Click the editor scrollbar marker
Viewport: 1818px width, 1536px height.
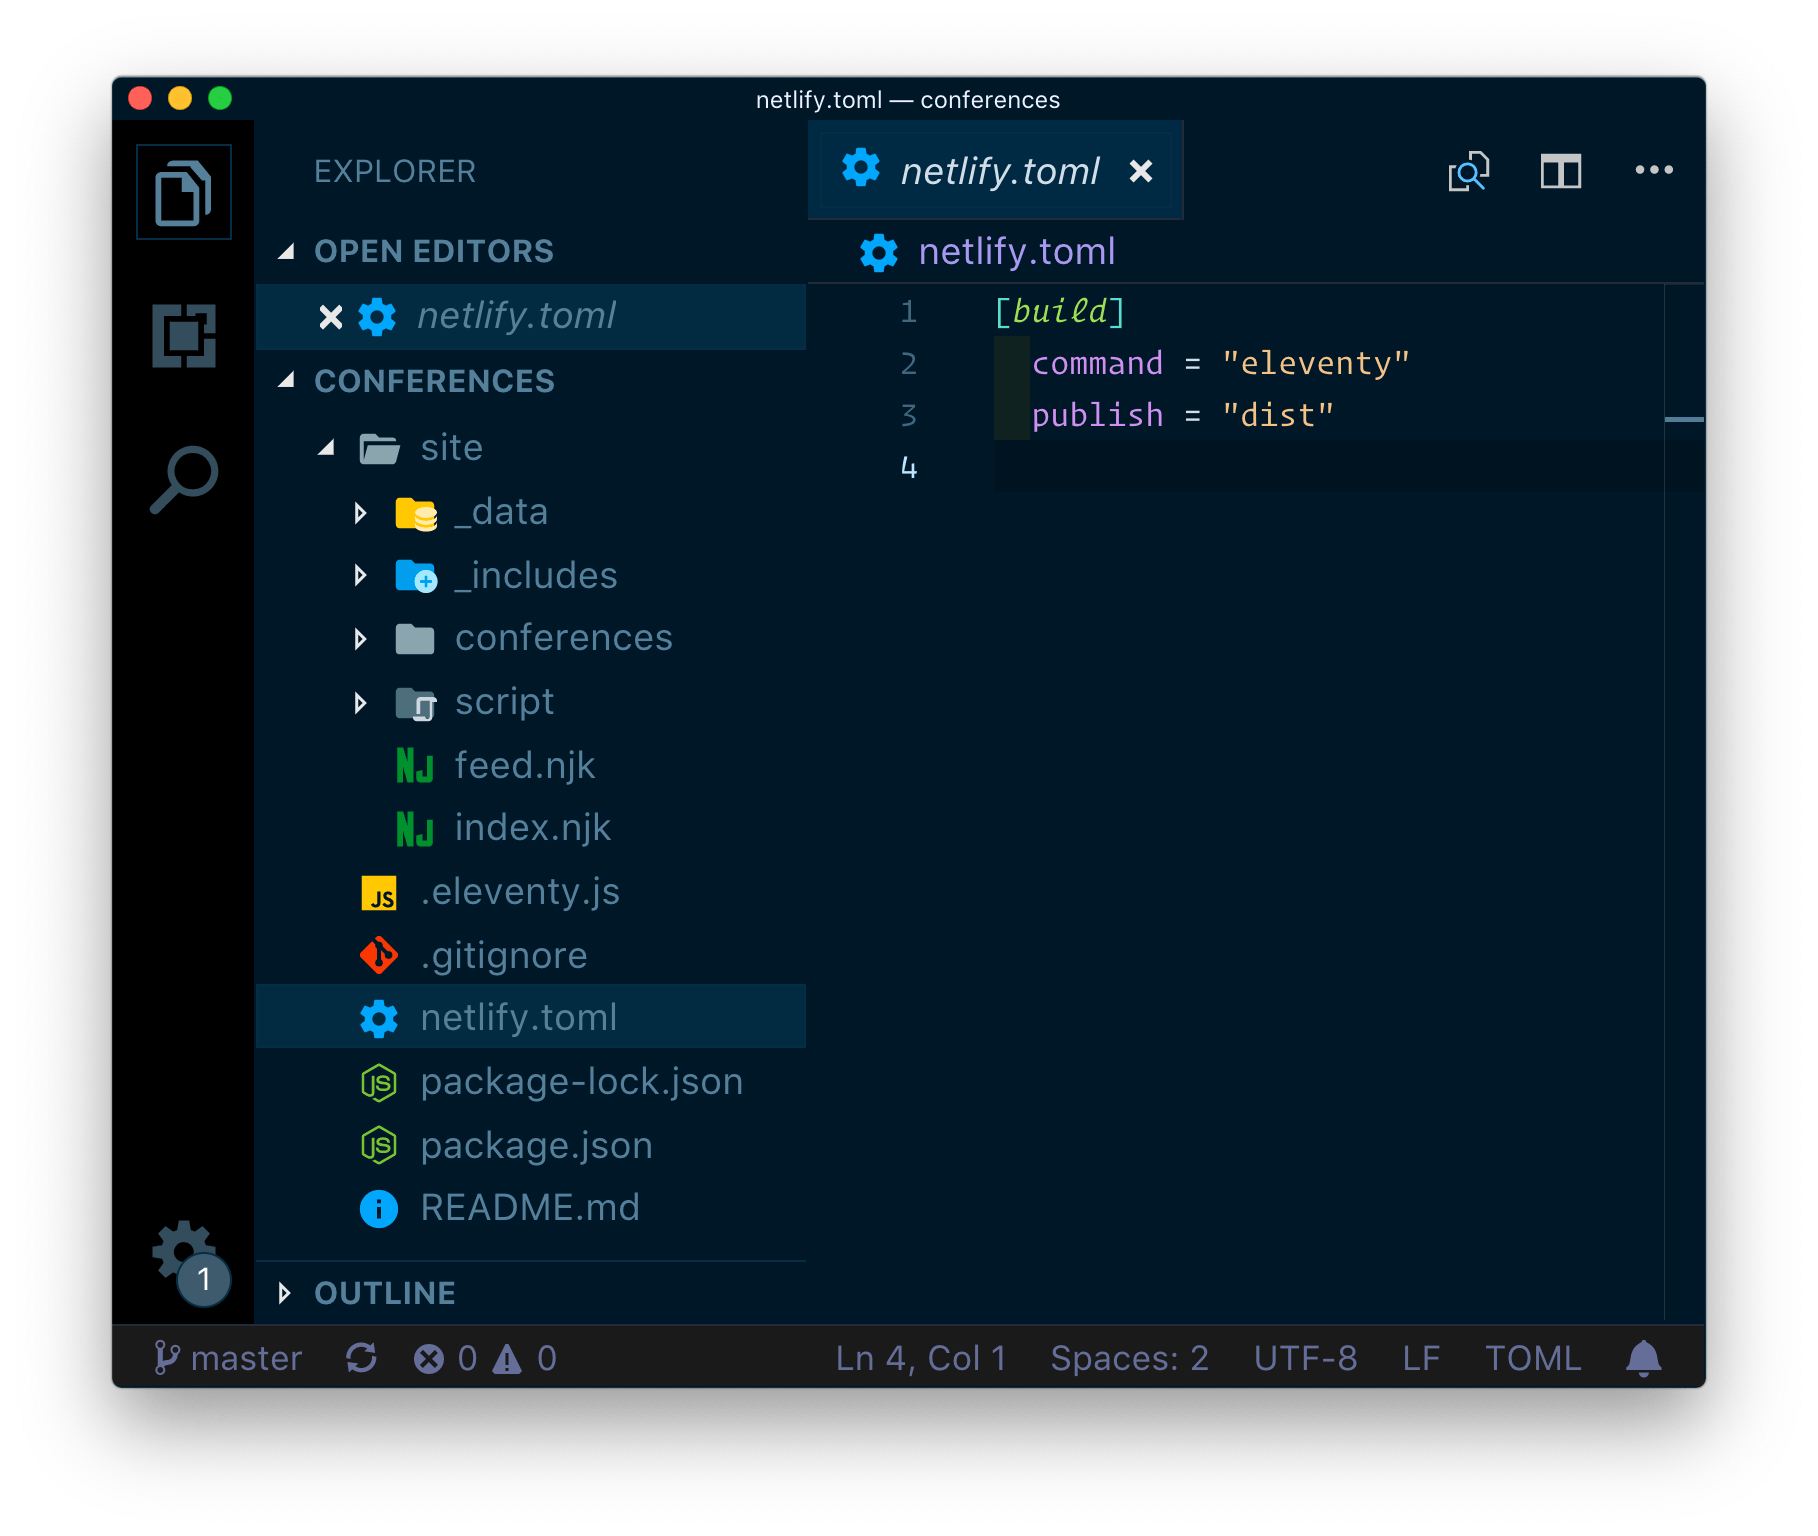1684,419
